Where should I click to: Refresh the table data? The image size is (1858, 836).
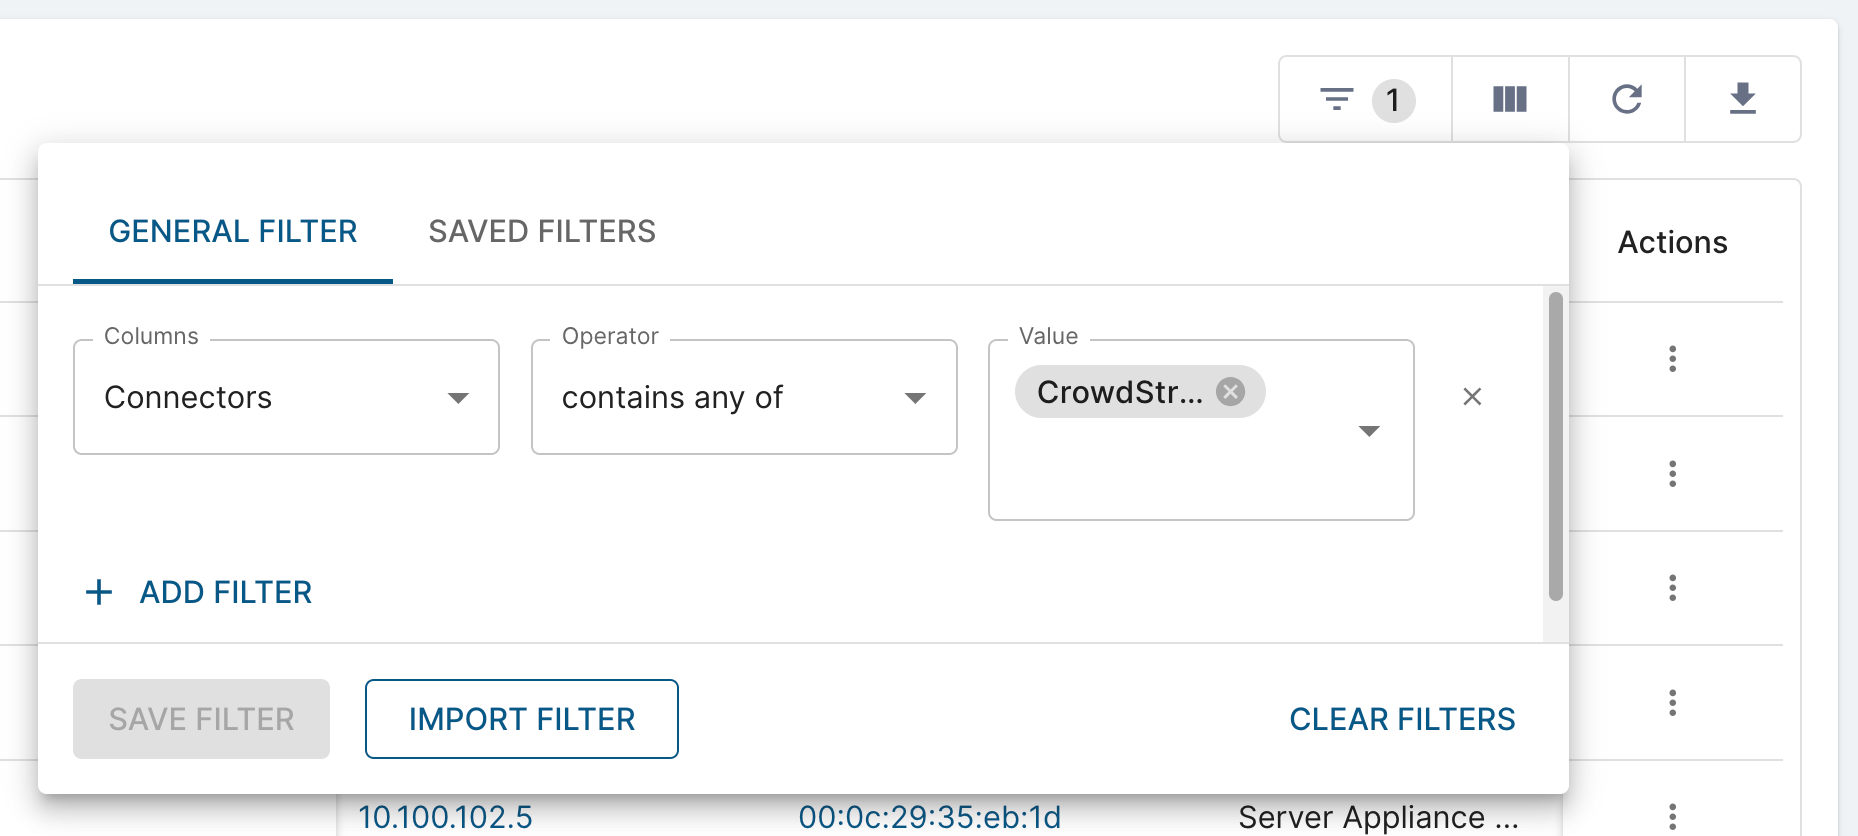(1627, 99)
